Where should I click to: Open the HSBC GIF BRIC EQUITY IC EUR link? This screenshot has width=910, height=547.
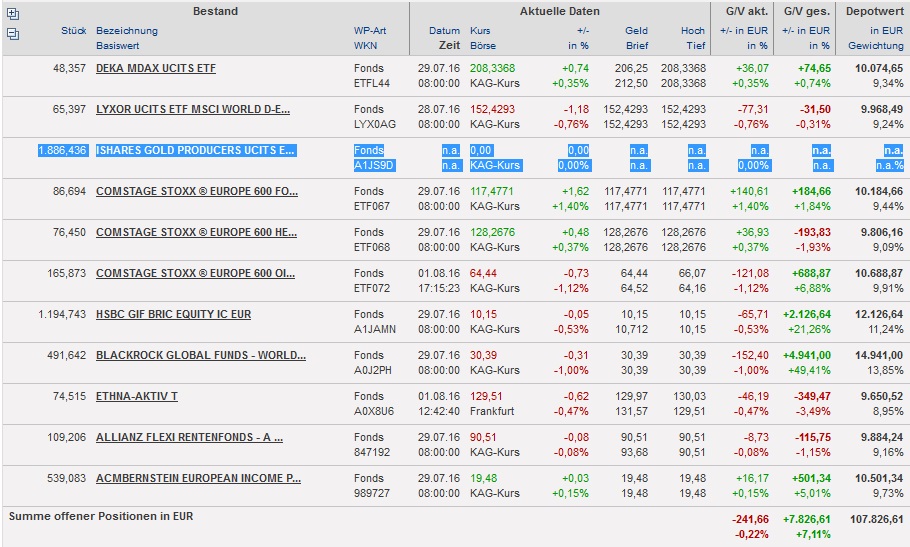173,314
